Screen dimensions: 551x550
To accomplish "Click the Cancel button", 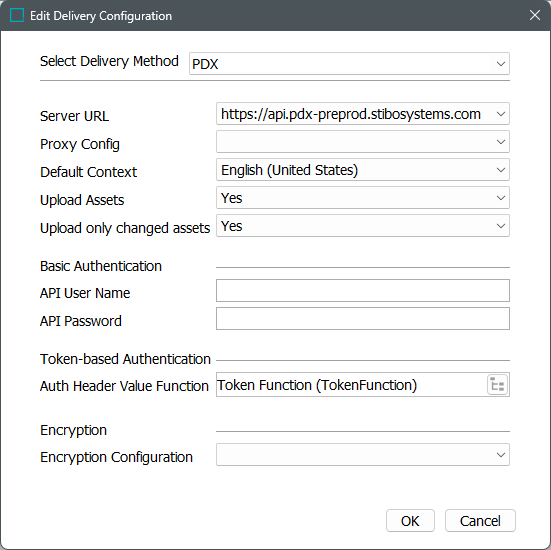I will 480,521.
